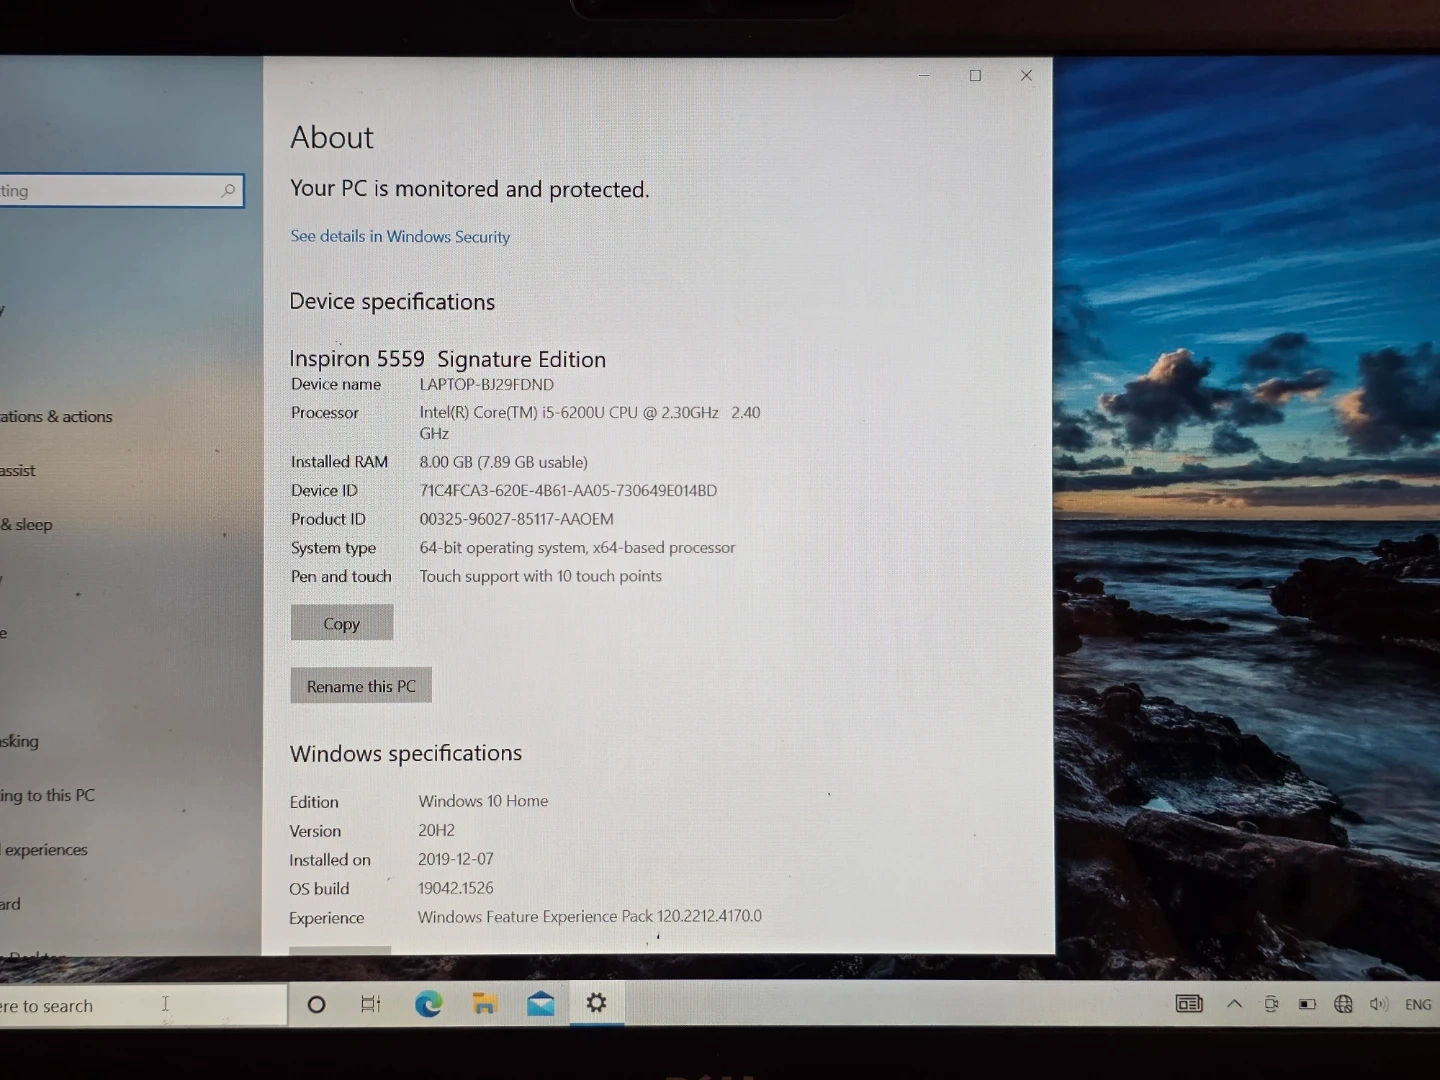The width and height of the screenshot is (1440, 1080).
Task: Expand the hidden tray icons chevron
Action: (x=1234, y=1004)
